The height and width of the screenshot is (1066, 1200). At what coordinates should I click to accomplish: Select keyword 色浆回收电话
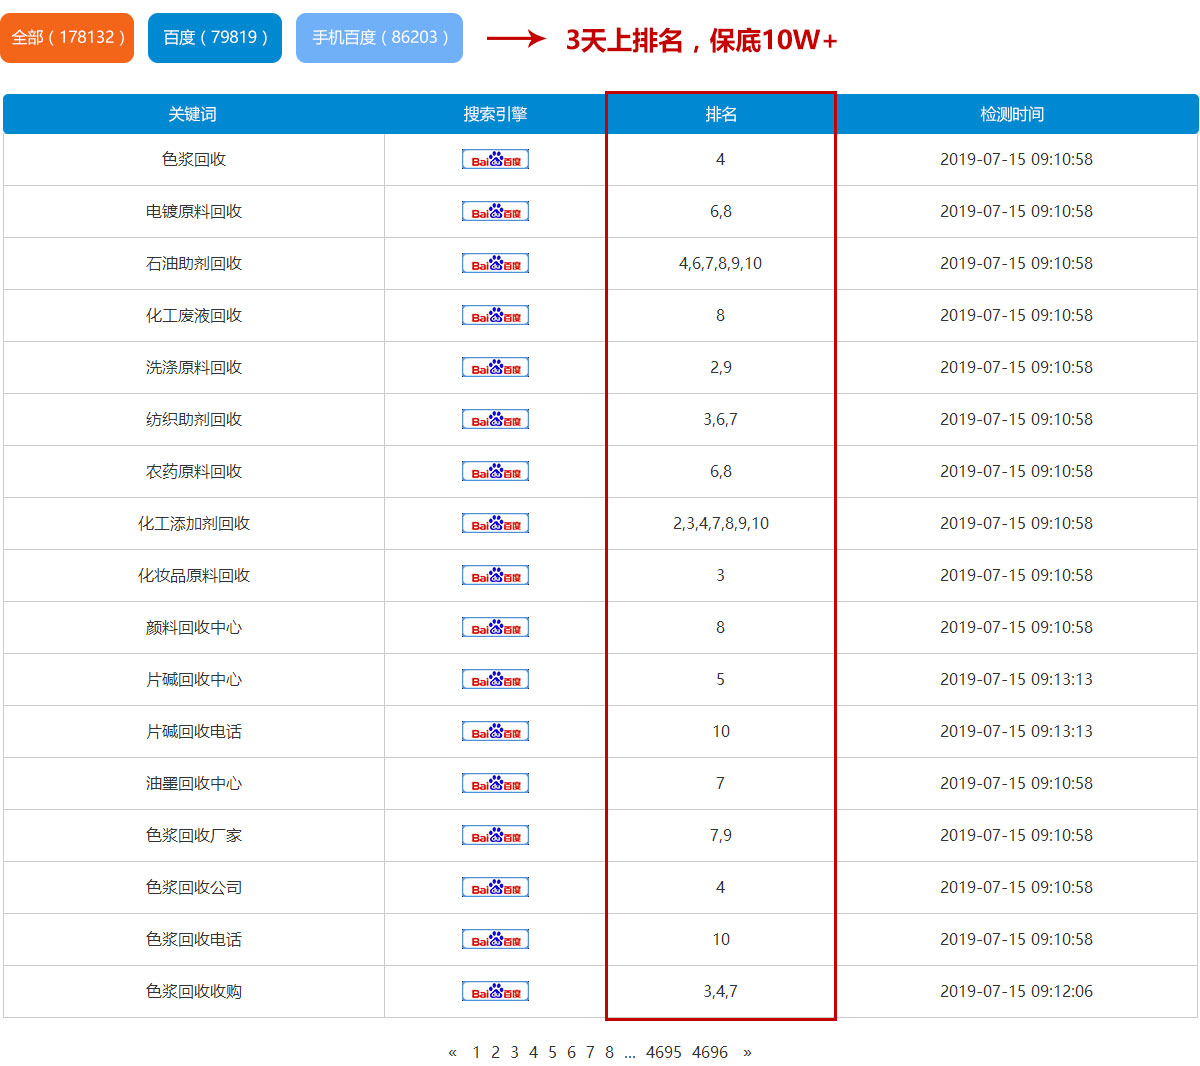(194, 939)
